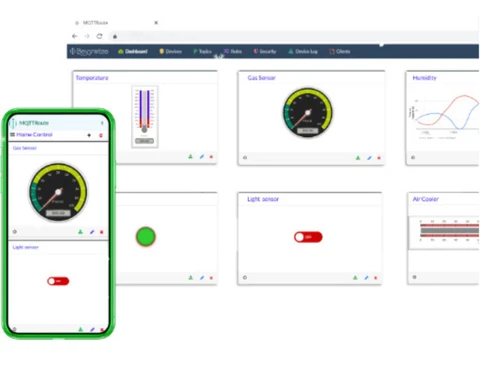This screenshot has height=375, width=500.
Task: Tap the Gas Sensor gauge on phone
Action: [58, 192]
